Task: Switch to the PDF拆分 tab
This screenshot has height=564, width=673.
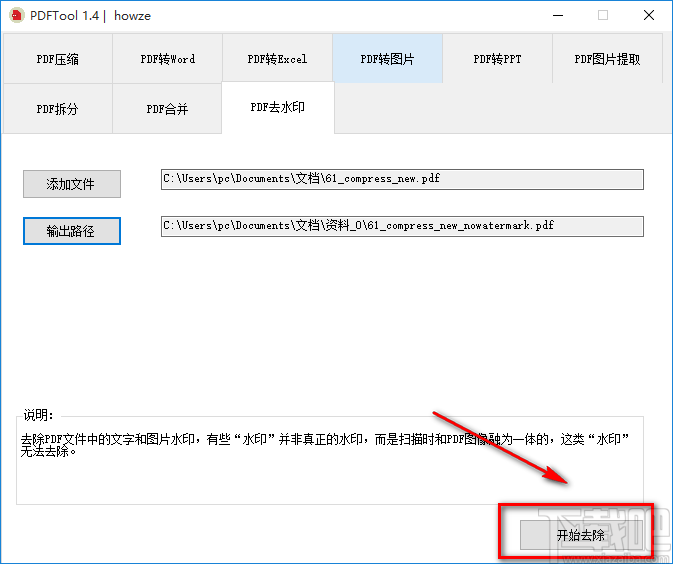Action: (58, 109)
